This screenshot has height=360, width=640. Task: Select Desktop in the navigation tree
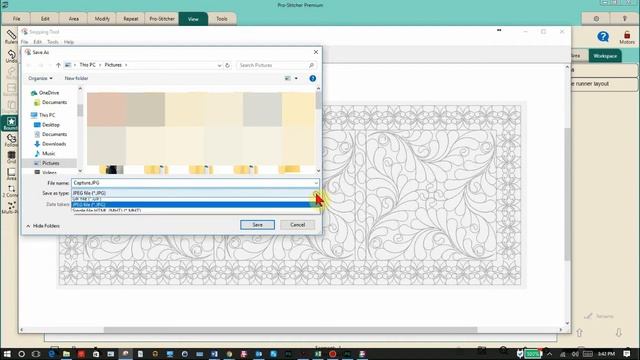click(51, 125)
